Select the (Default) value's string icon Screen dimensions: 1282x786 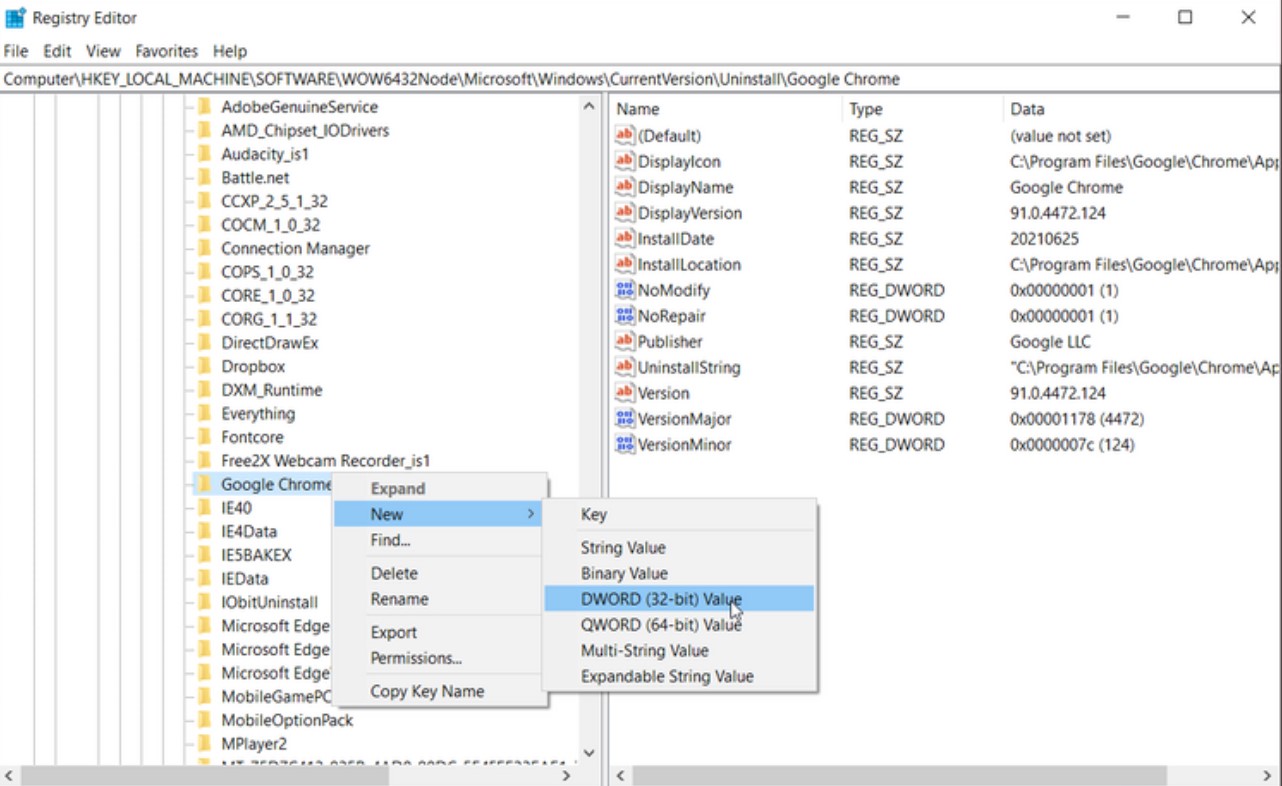(x=625, y=135)
